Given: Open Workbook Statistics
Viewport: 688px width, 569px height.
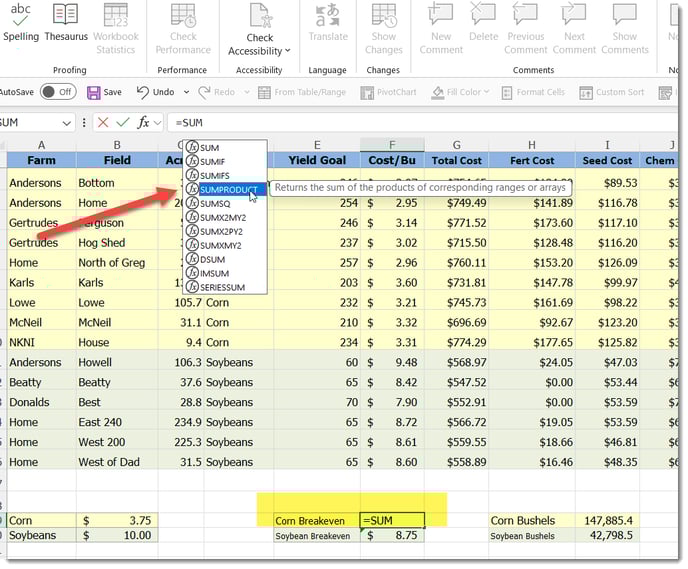Looking at the screenshot, I should coord(116,29).
